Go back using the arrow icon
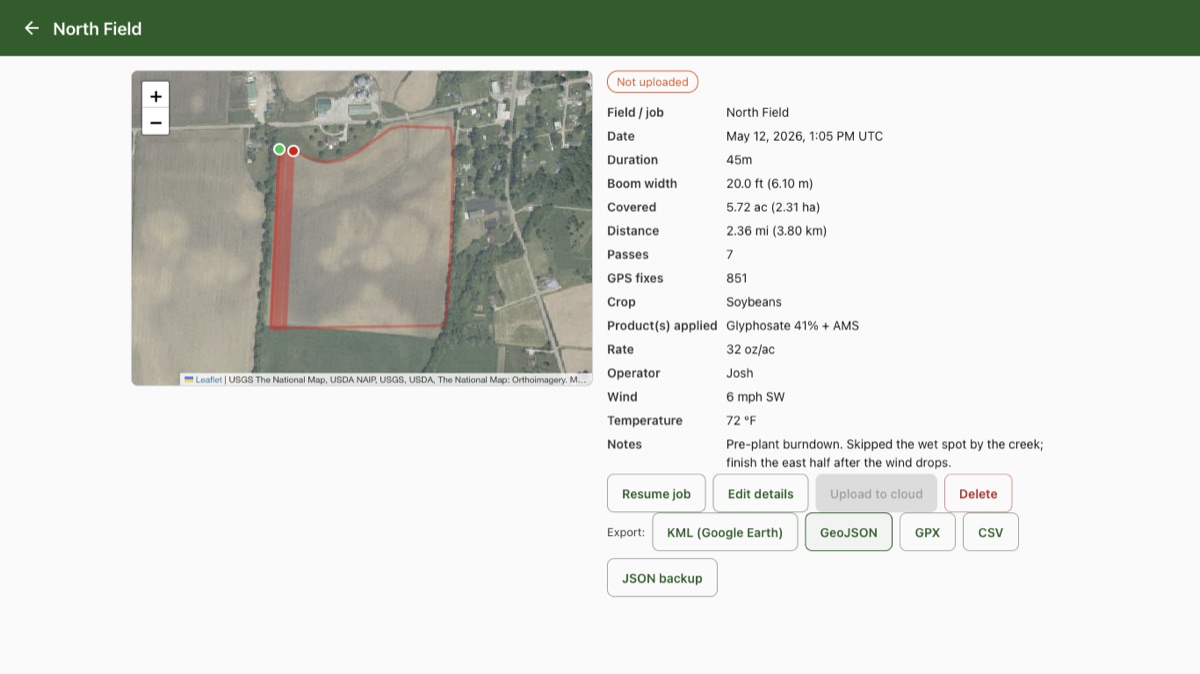 pos(32,28)
